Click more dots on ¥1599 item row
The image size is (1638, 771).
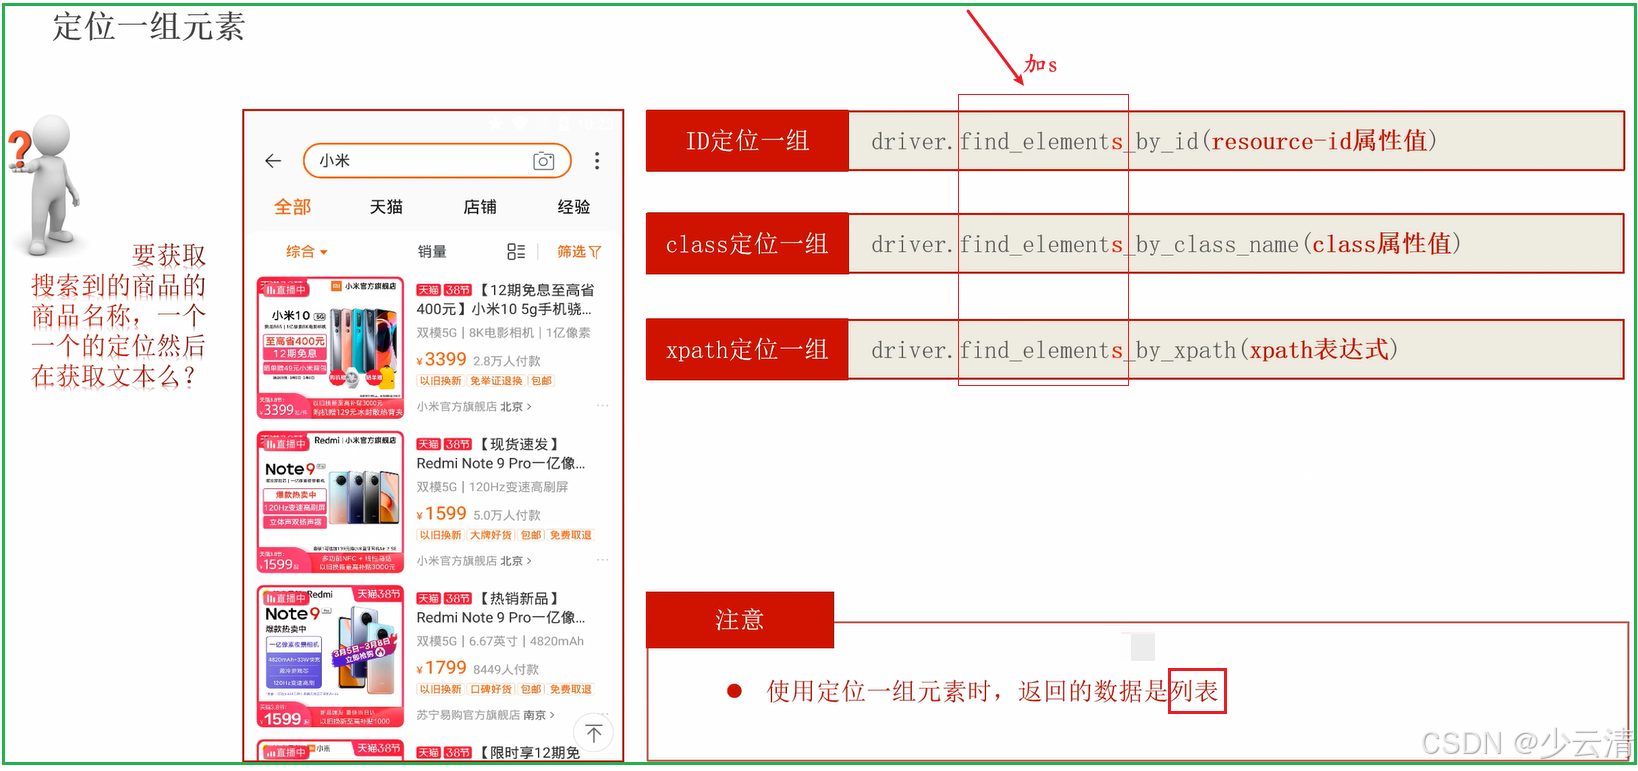click(x=603, y=560)
